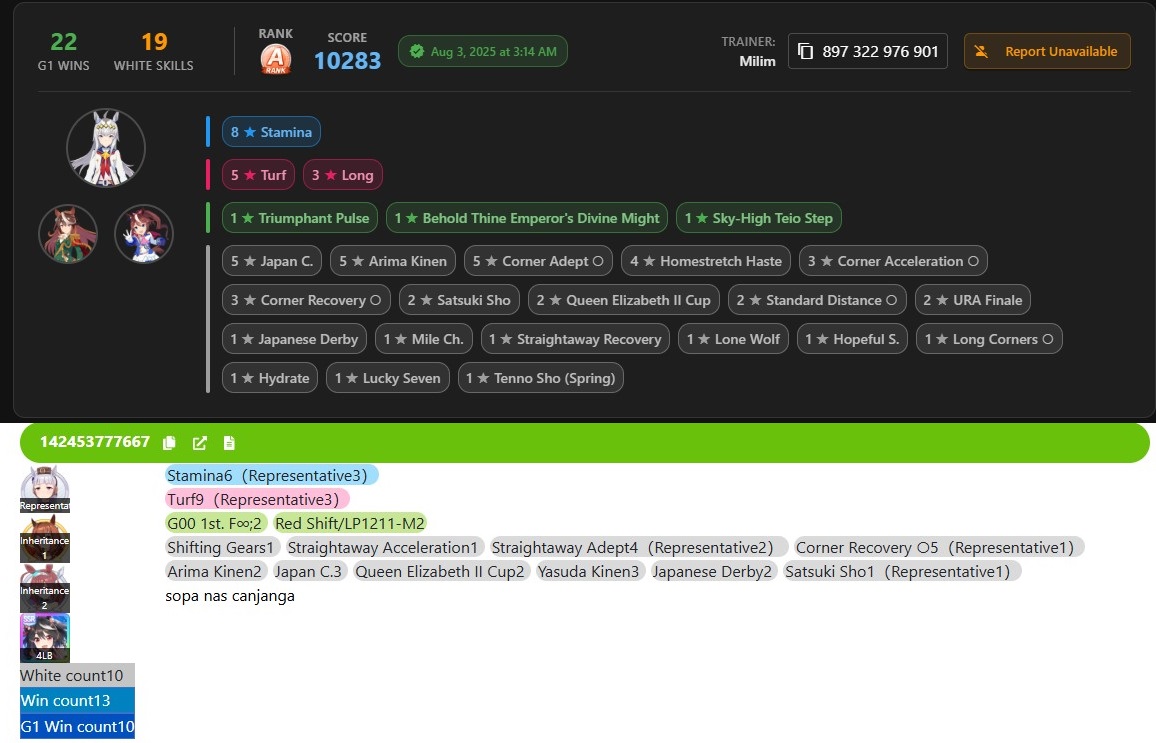Click the Satsuki Sho1 (Representative1) tag

(x=902, y=571)
